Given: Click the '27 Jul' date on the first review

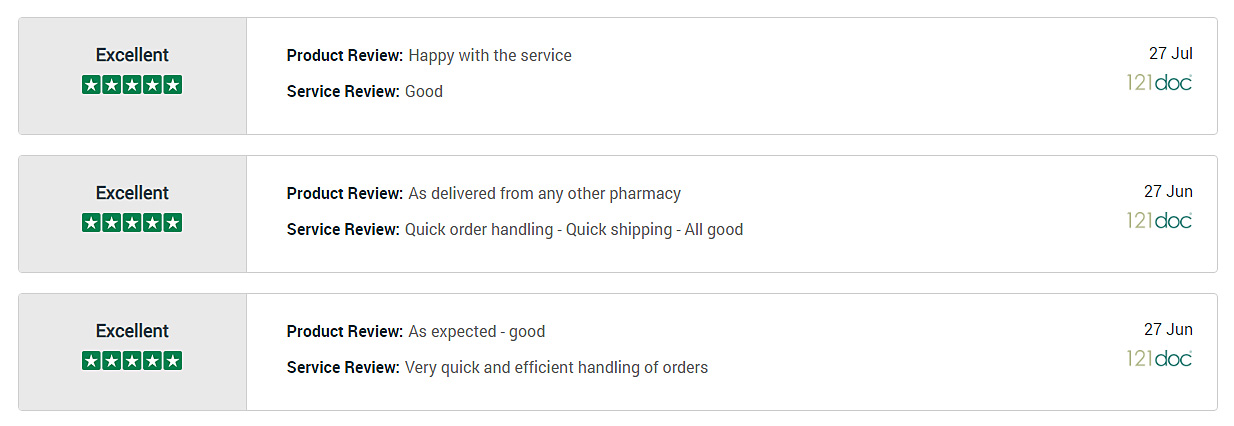Looking at the screenshot, I should point(1171,54).
